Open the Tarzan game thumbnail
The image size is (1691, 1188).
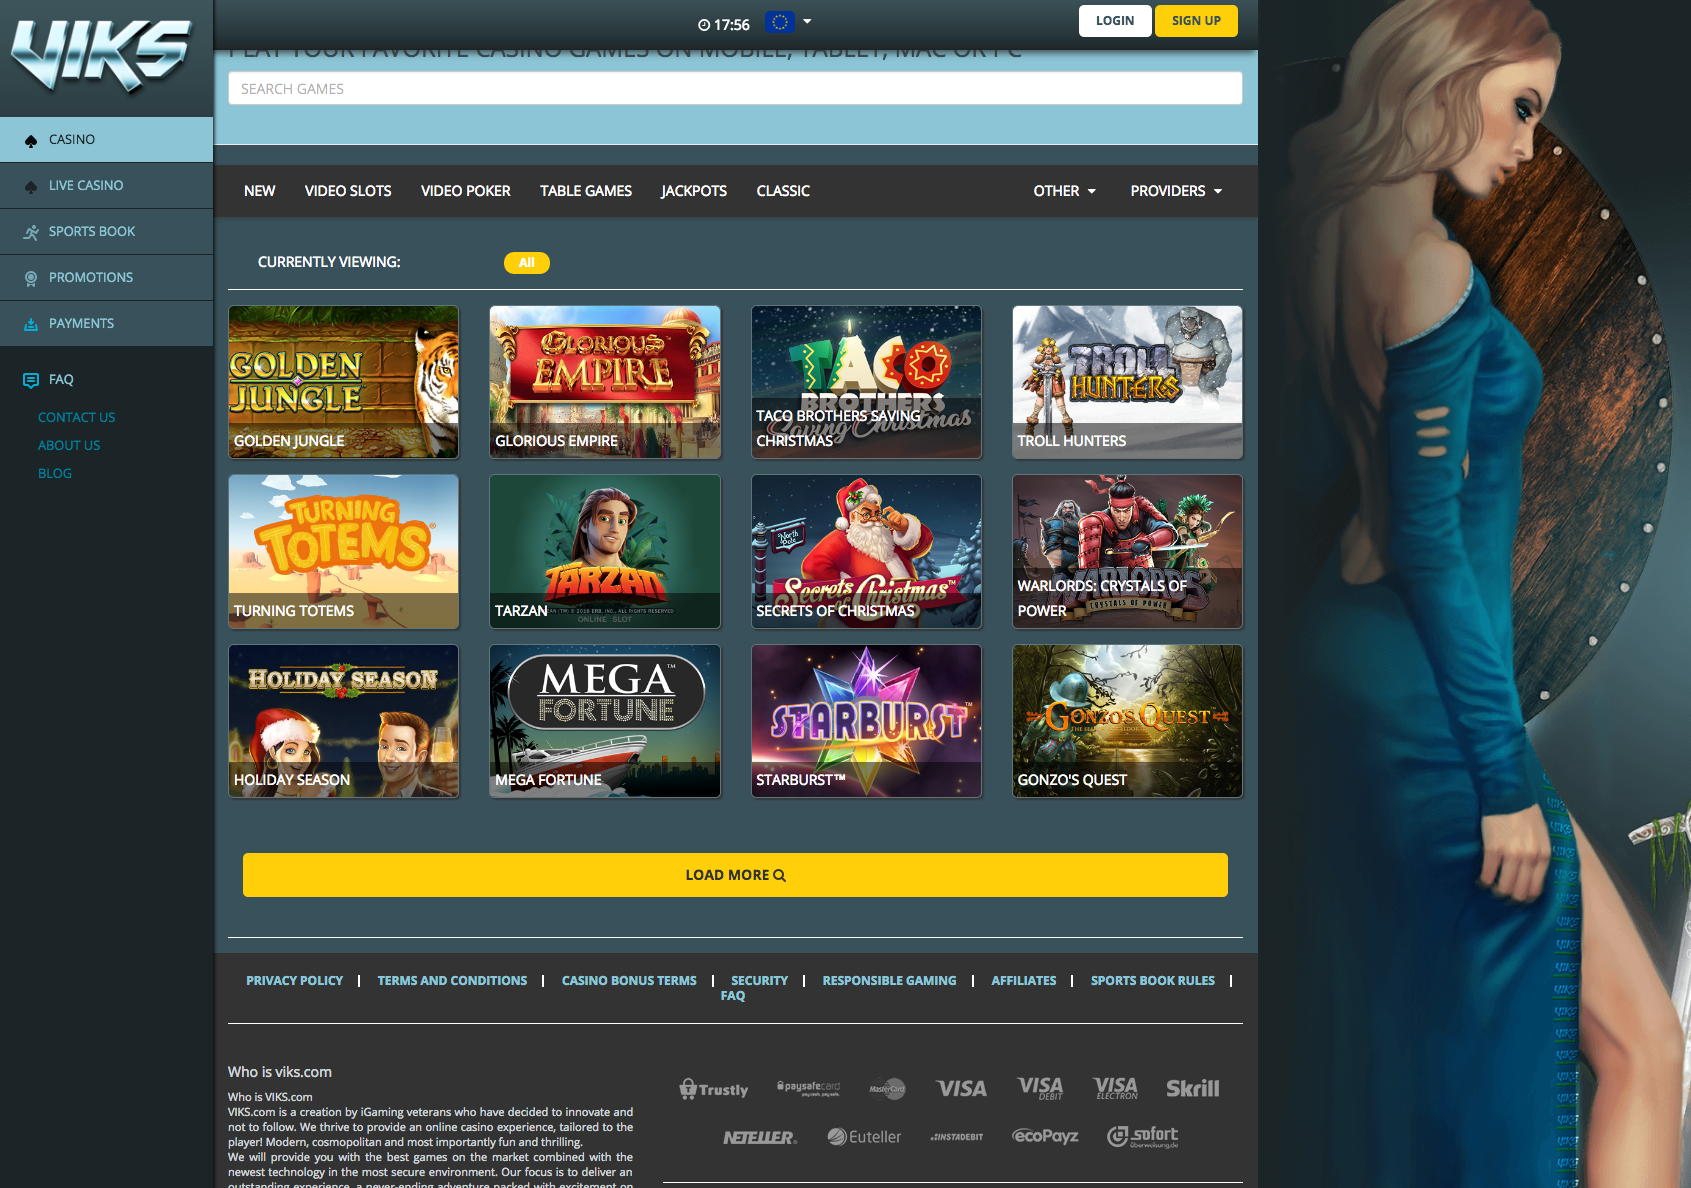click(605, 552)
